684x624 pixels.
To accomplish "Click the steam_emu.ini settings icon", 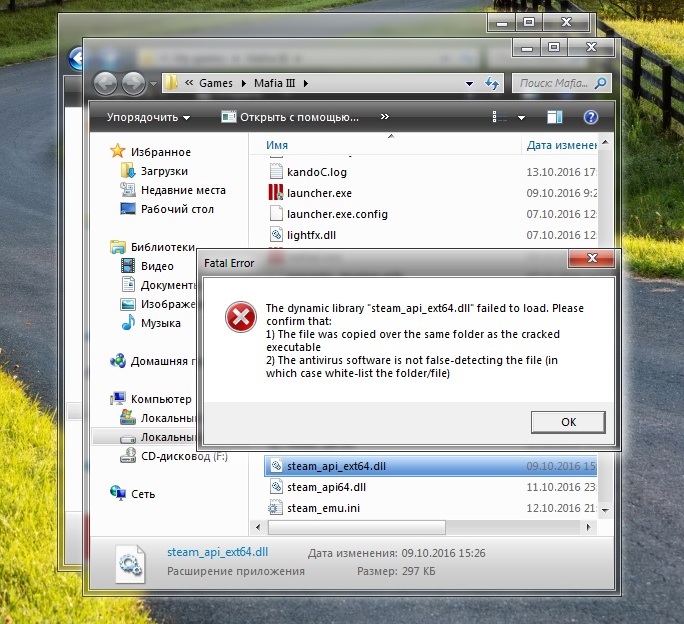I will click(275, 508).
